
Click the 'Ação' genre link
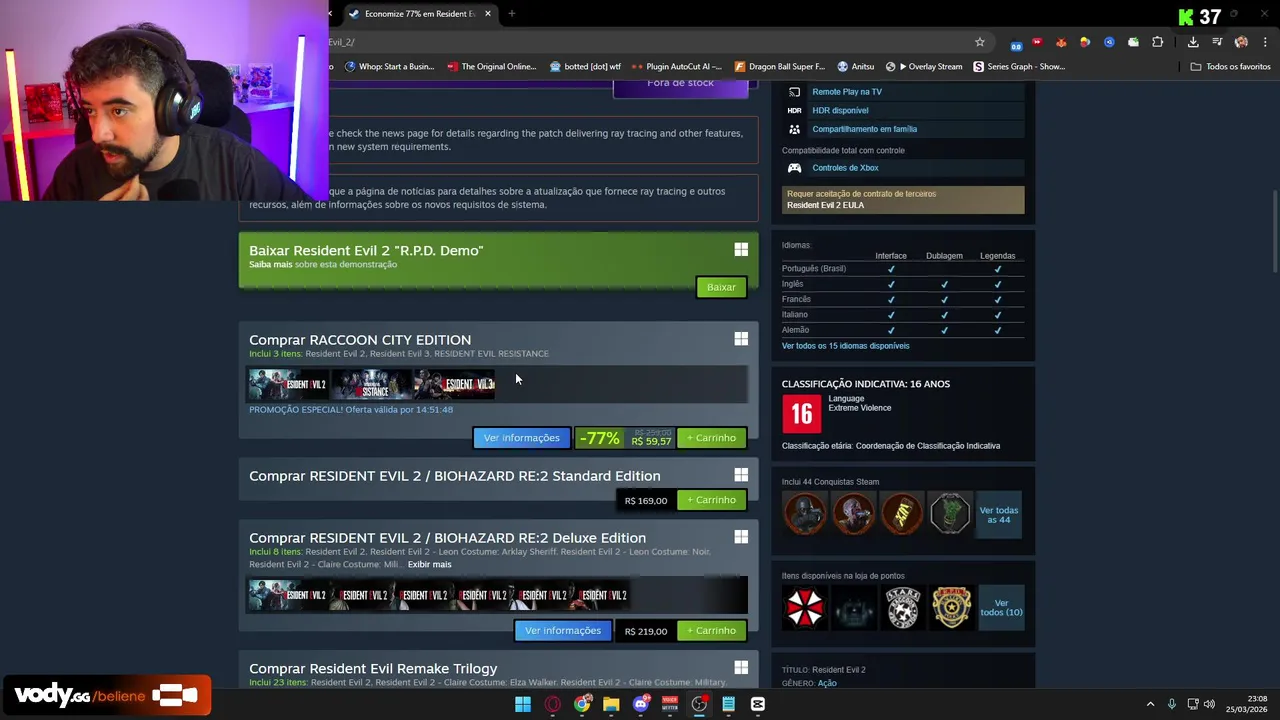827,683
